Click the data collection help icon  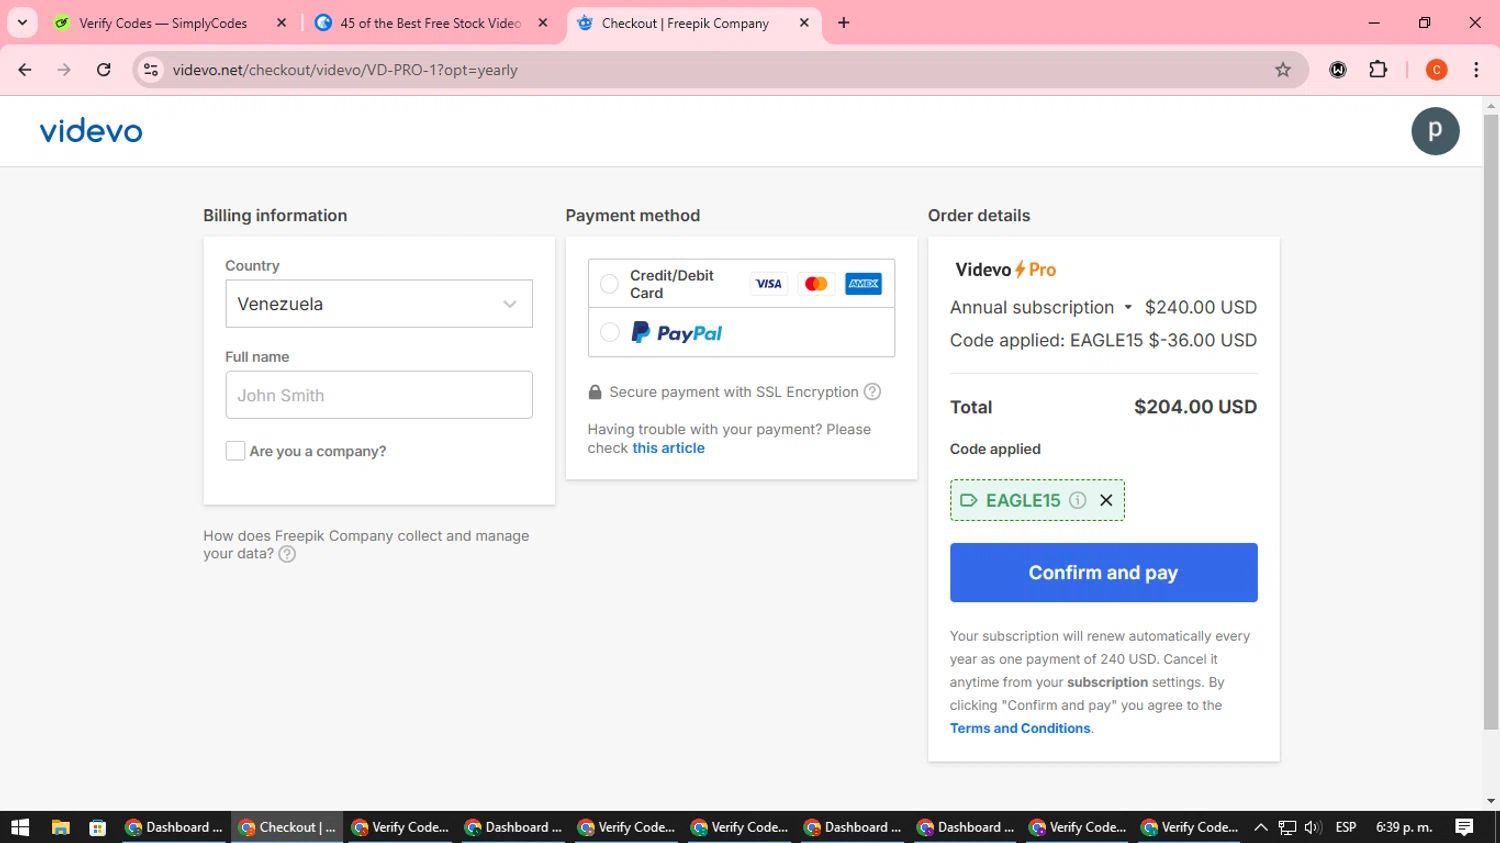(x=287, y=554)
